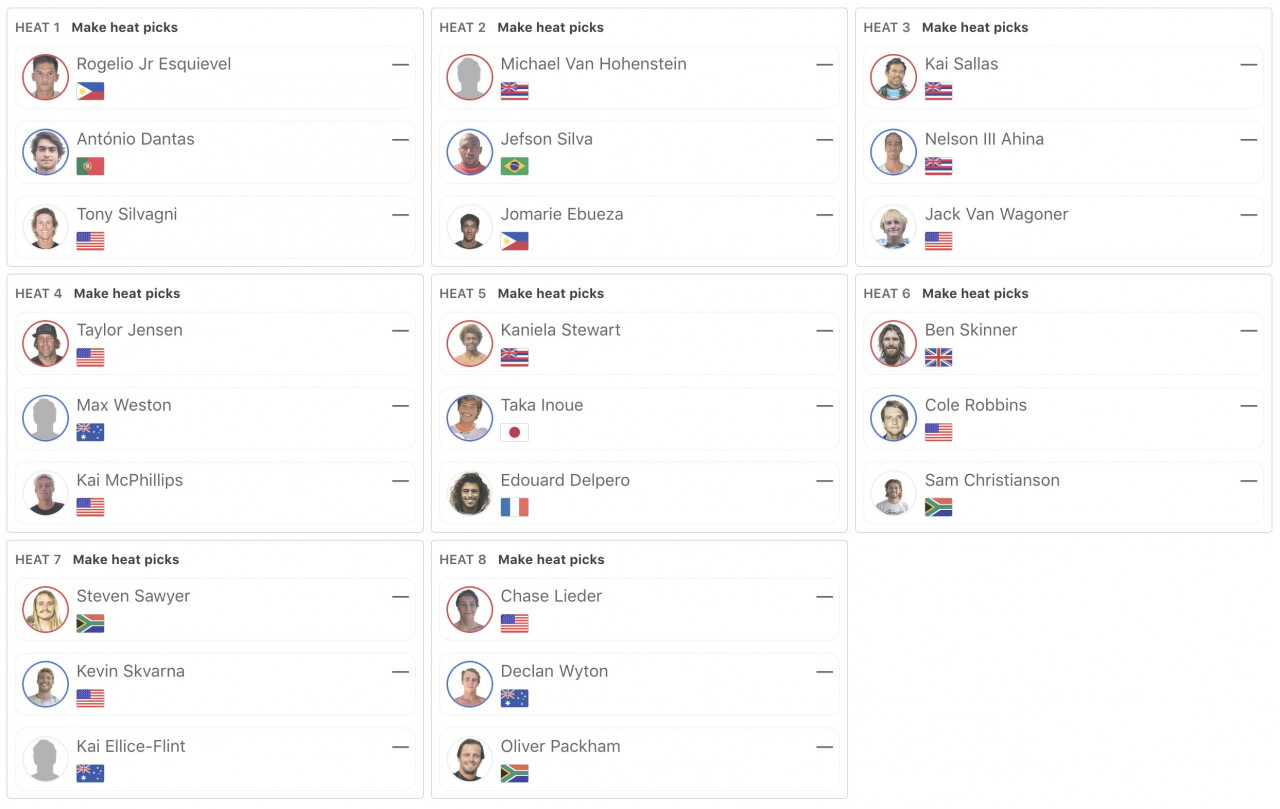This screenshot has width=1280, height=809.
Task: Open Make heat picks for Heat 6
Action: pyautogui.click(x=975, y=293)
